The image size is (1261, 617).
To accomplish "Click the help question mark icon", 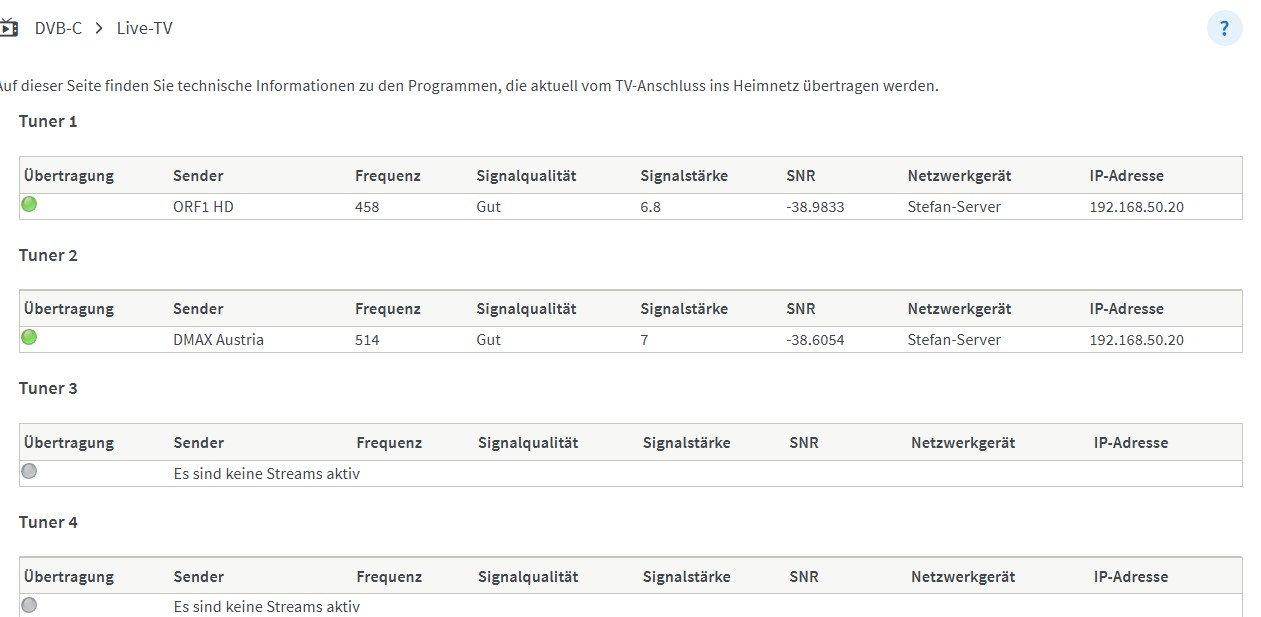I will pyautogui.click(x=1224, y=28).
